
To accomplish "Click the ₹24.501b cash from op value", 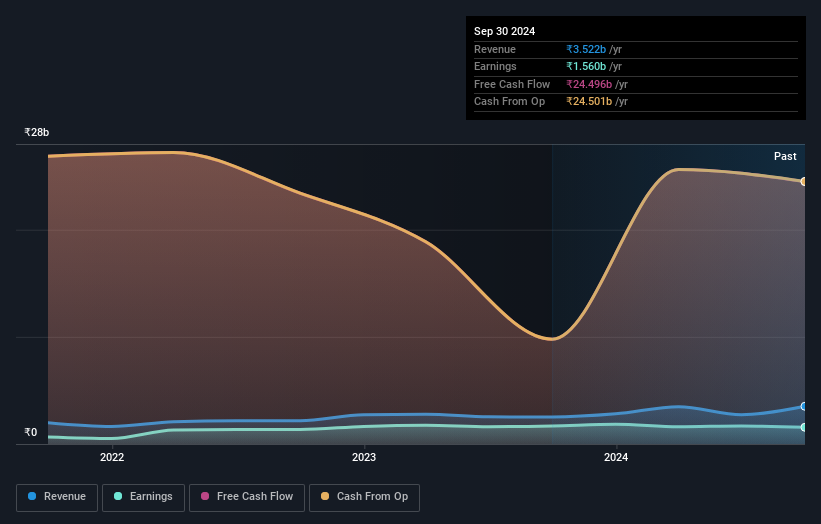I will tap(589, 102).
